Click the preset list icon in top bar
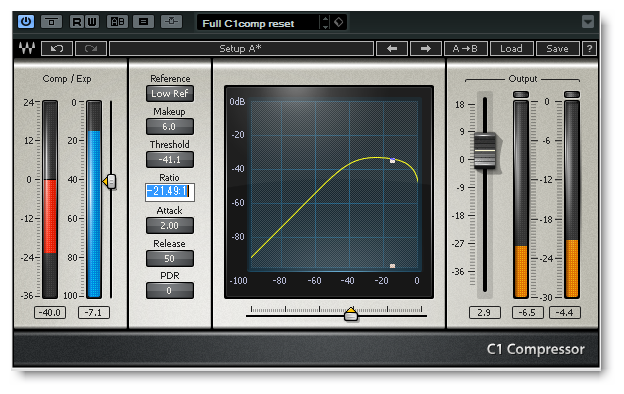 coord(144,21)
